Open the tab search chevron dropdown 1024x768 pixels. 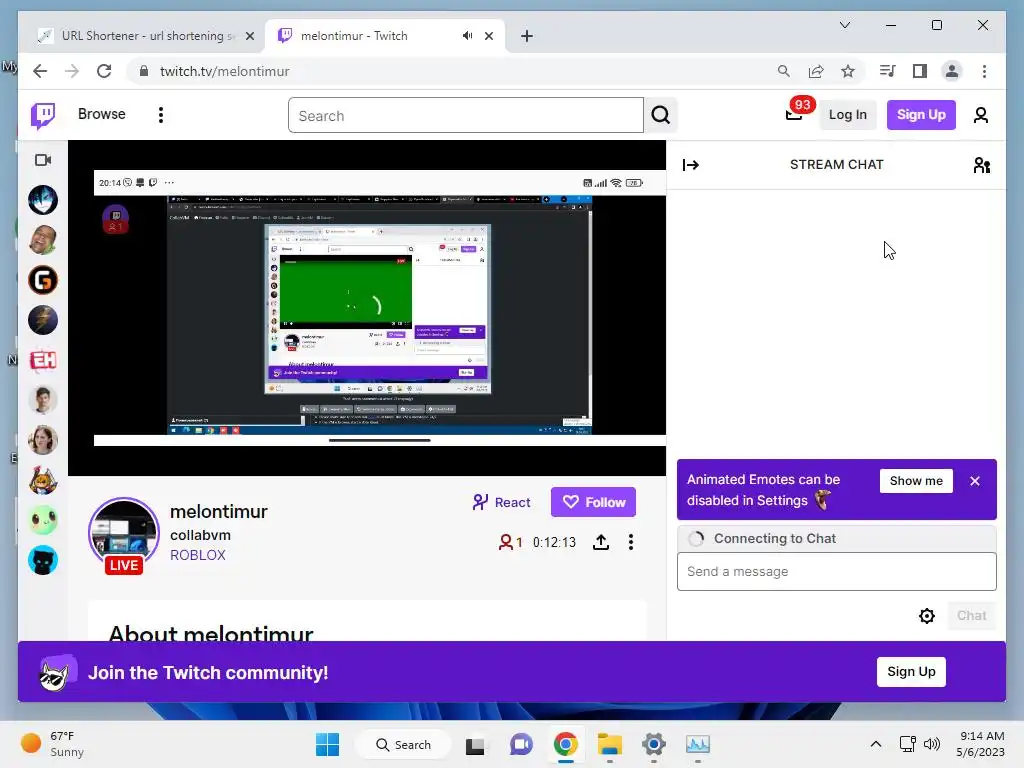(x=844, y=25)
